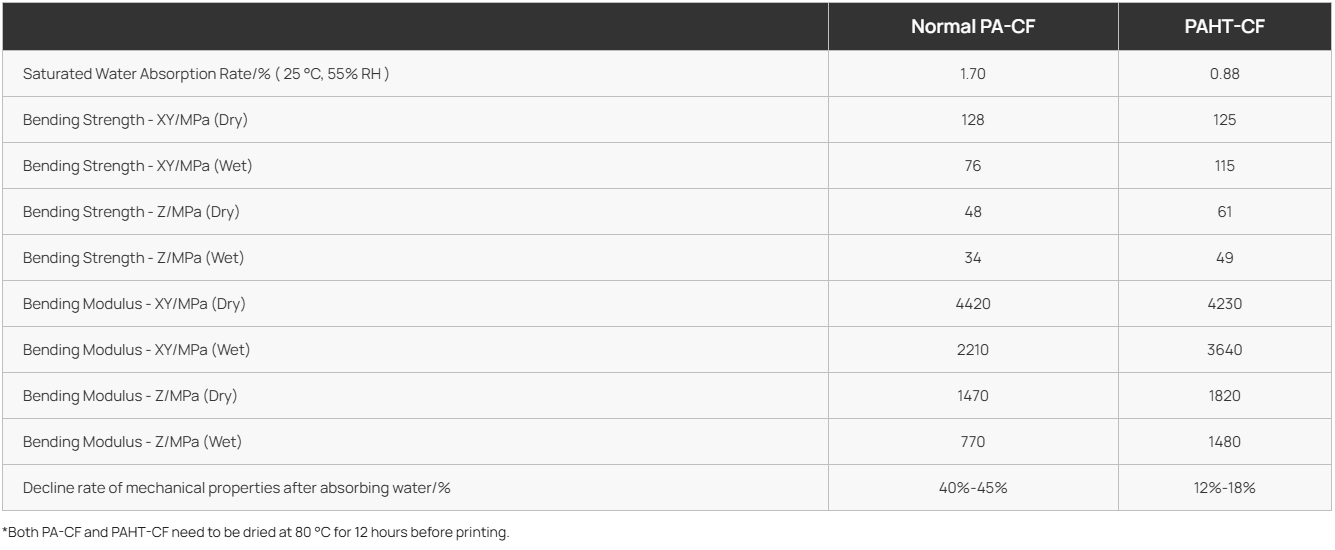Click the drying footnote below the table
This screenshot has height=550, width=1335.
(x=256, y=532)
